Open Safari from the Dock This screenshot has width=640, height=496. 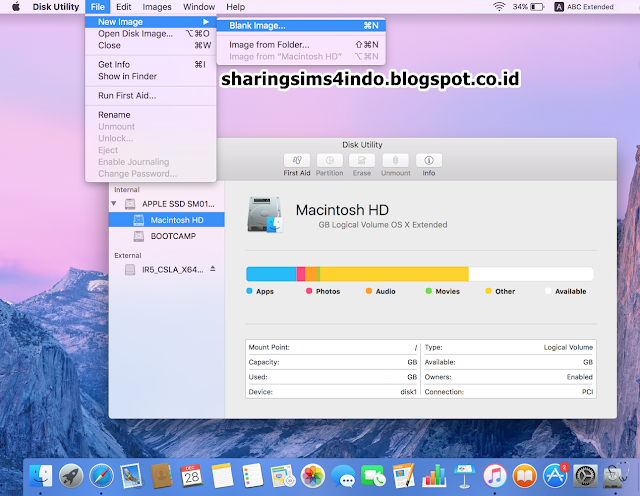[101, 476]
